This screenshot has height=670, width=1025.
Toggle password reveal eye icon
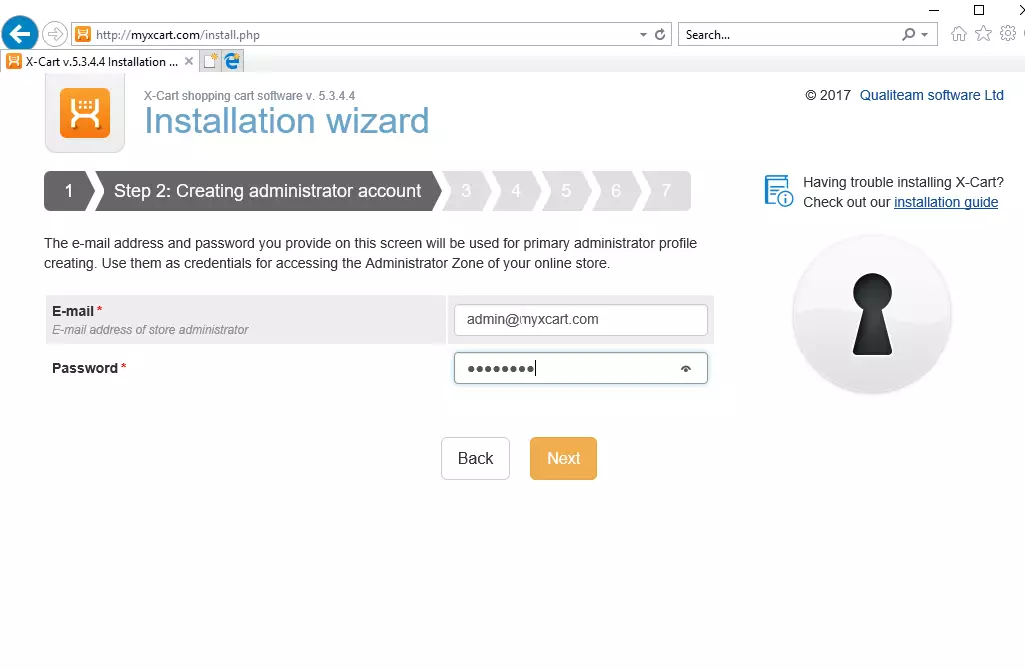[686, 369]
